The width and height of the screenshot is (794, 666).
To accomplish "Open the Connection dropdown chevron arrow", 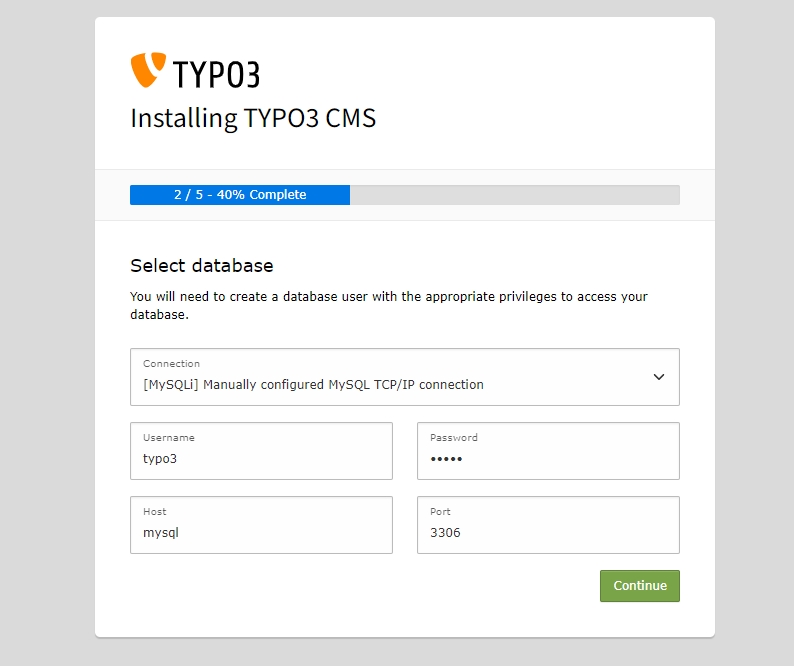I will (x=658, y=377).
